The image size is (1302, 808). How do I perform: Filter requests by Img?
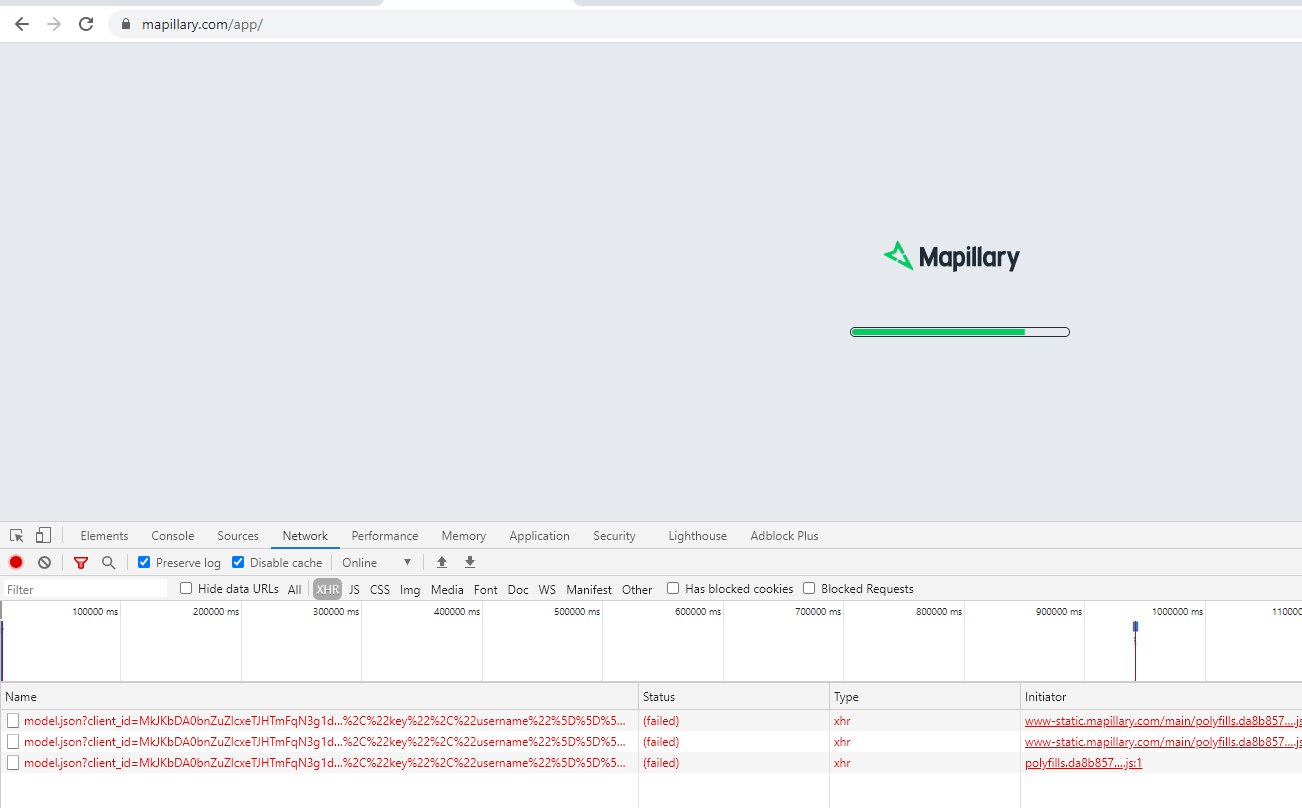410,590
